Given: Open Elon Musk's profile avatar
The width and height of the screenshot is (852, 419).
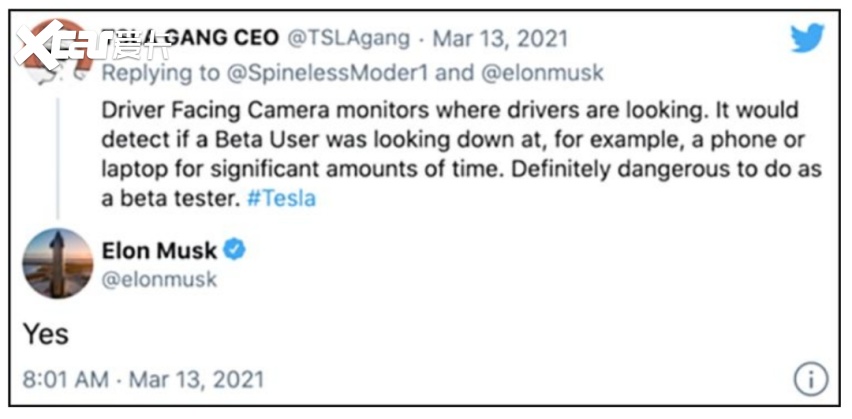Looking at the screenshot, I should (58, 263).
